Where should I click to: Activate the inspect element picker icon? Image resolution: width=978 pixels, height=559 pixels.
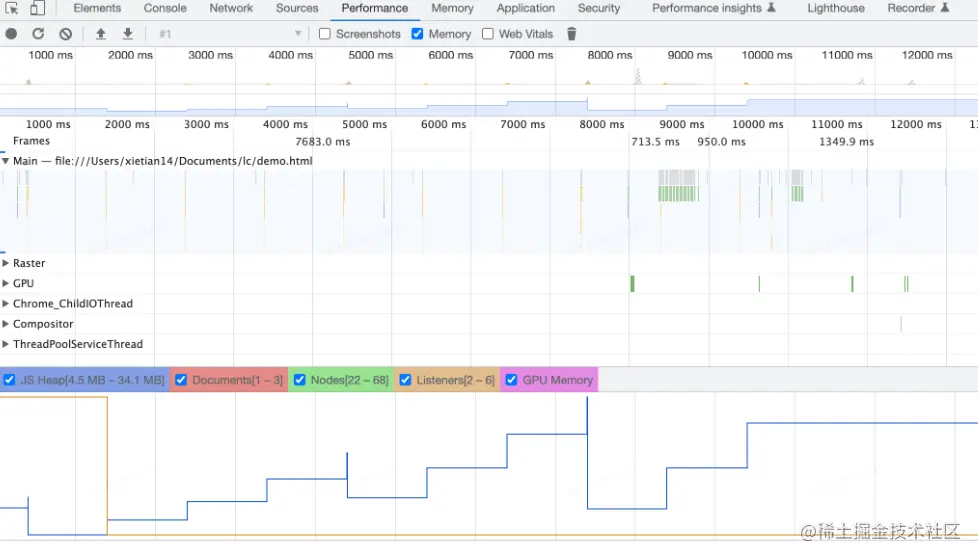tap(11, 8)
